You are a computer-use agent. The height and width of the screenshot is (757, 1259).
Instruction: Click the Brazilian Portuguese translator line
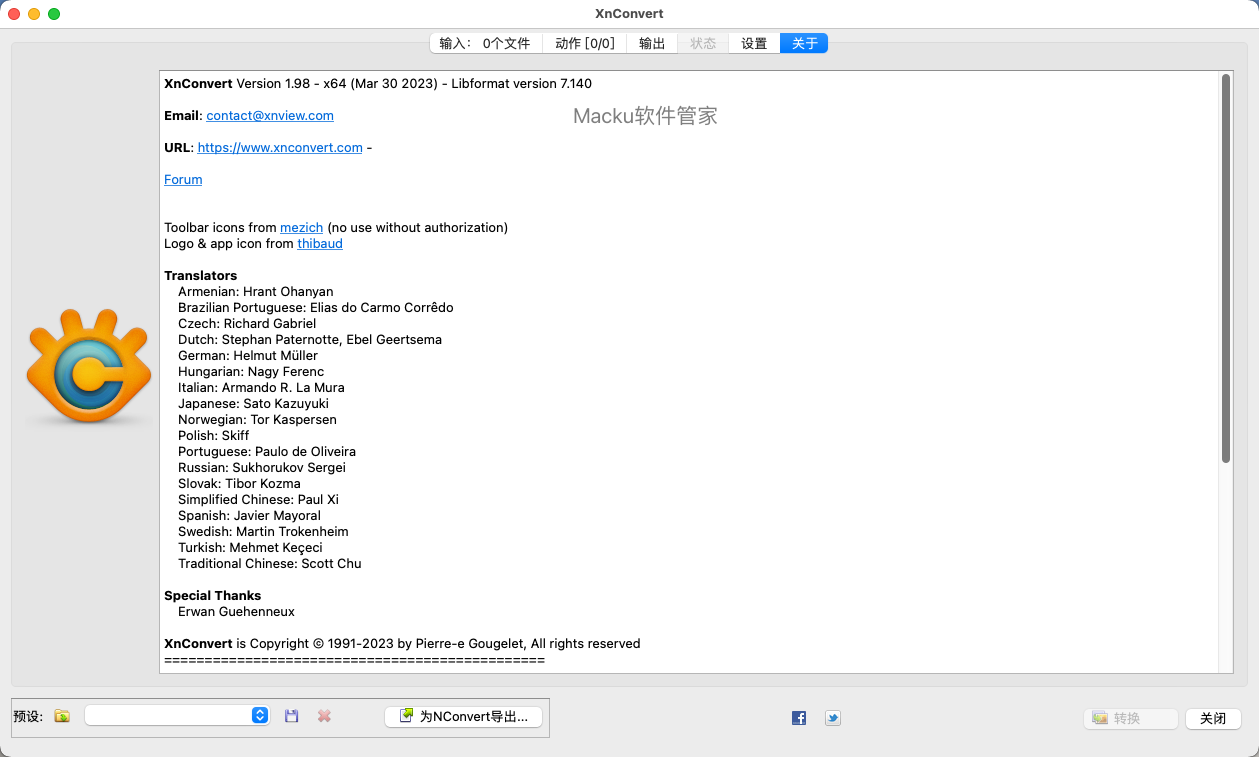316,307
